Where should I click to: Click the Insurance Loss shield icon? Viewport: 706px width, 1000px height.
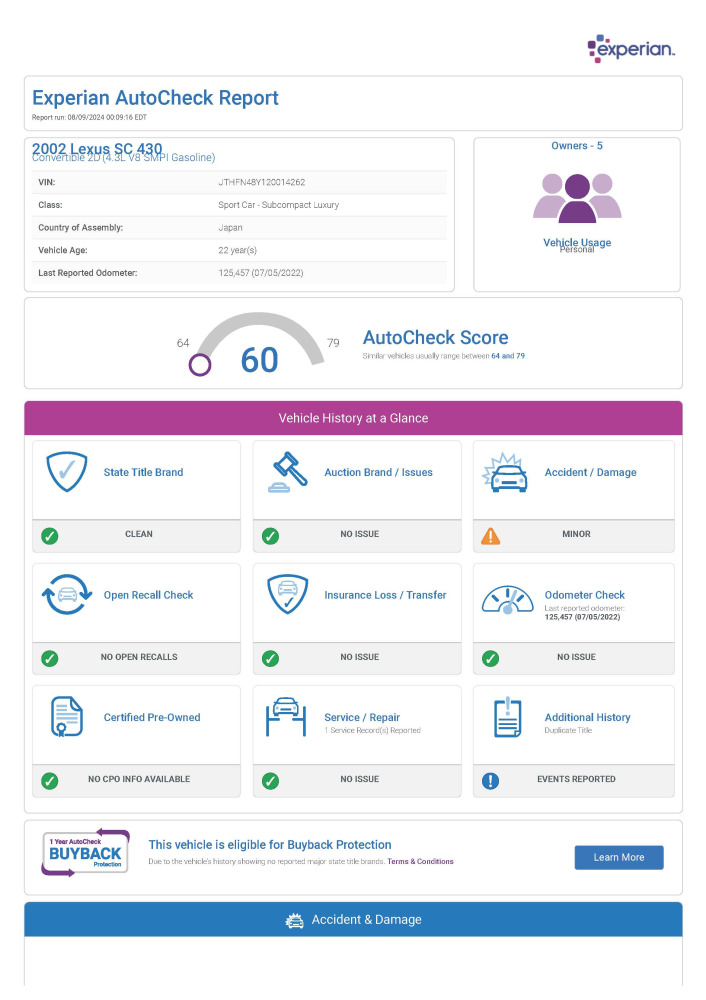point(287,596)
